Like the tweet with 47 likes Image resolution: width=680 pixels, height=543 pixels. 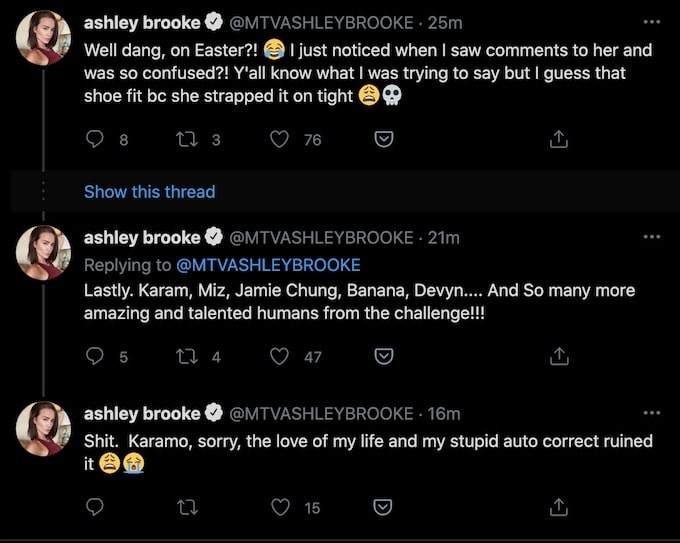[x=280, y=356]
